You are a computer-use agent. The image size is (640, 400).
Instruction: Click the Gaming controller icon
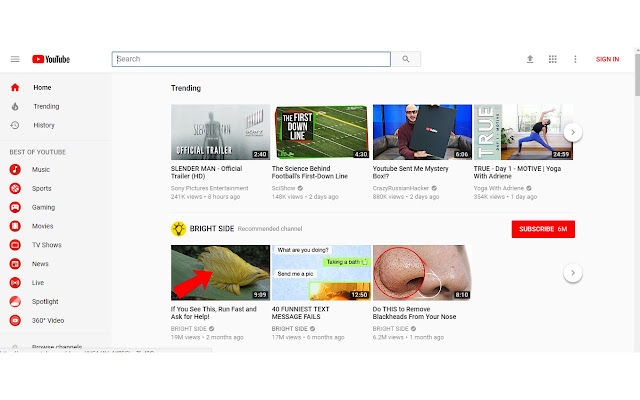[15, 207]
